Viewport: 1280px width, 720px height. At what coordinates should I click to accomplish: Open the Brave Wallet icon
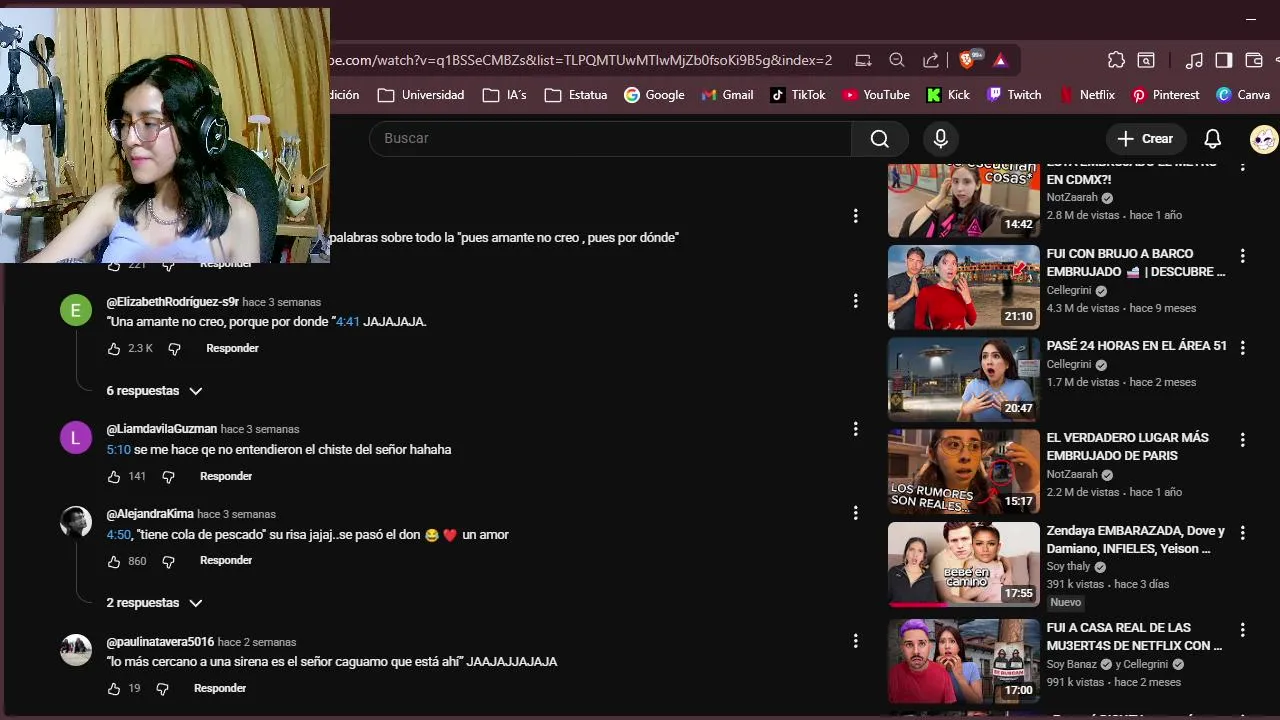pos(1253,60)
